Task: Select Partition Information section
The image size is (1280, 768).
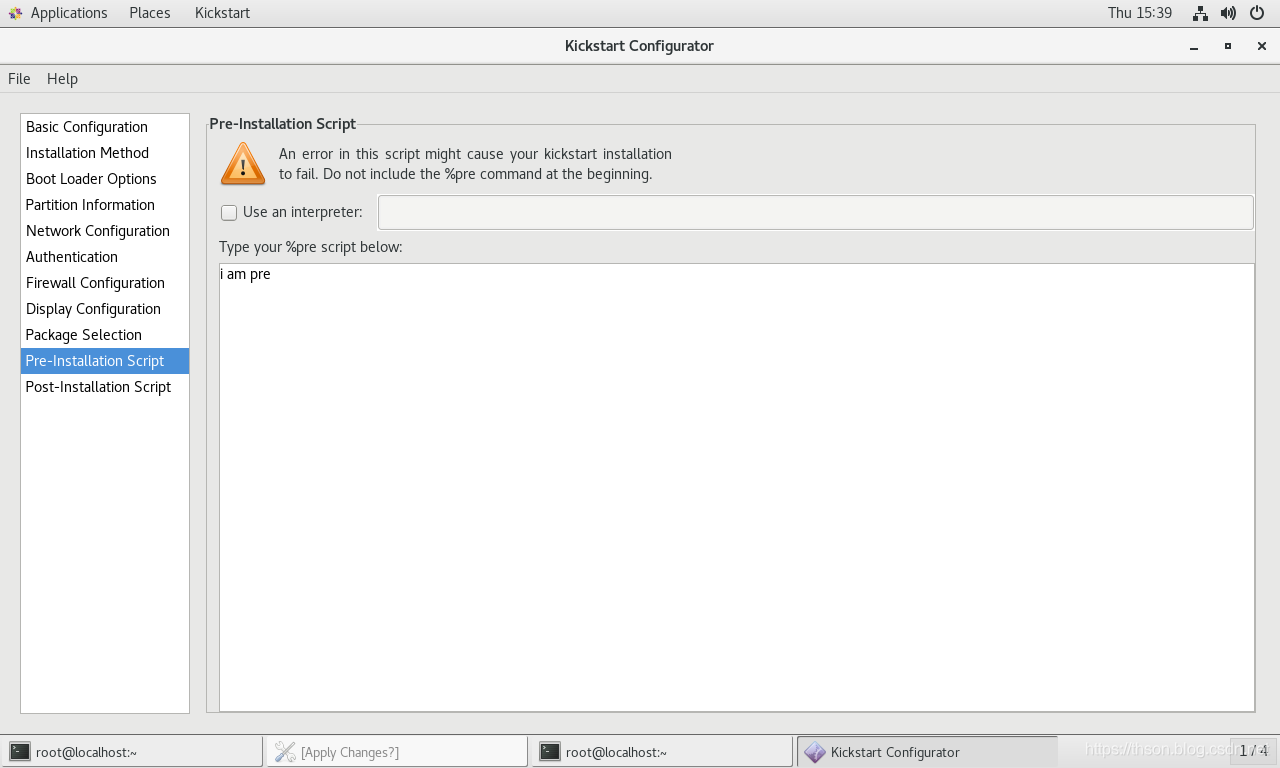Action: (90, 205)
